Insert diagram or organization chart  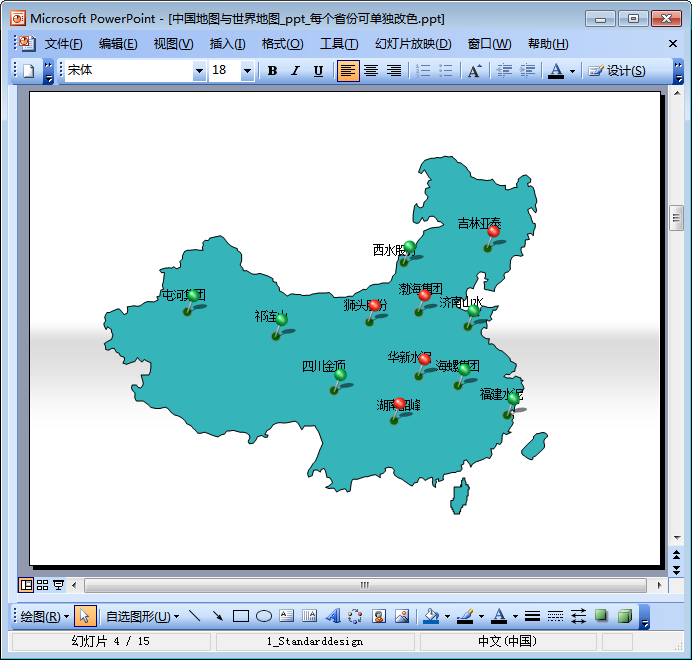pyautogui.click(x=355, y=616)
